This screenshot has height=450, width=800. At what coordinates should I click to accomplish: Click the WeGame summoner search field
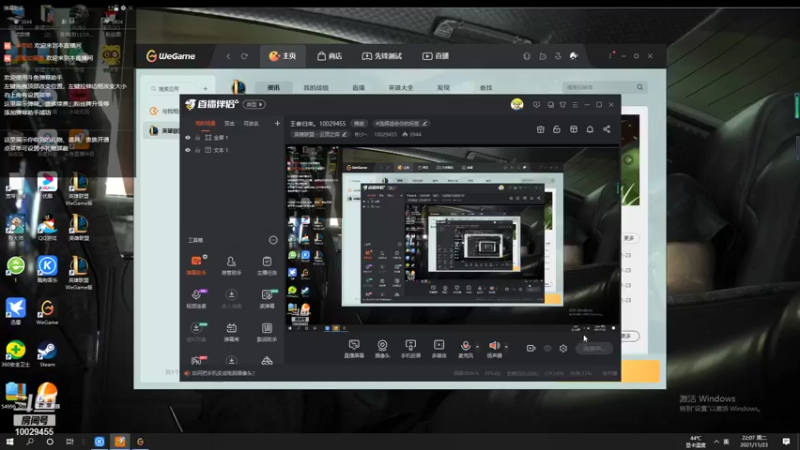point(604,87)
